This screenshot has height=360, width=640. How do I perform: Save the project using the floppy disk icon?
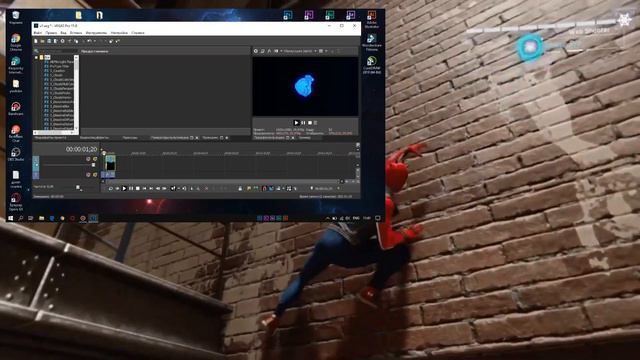point(49,41)
